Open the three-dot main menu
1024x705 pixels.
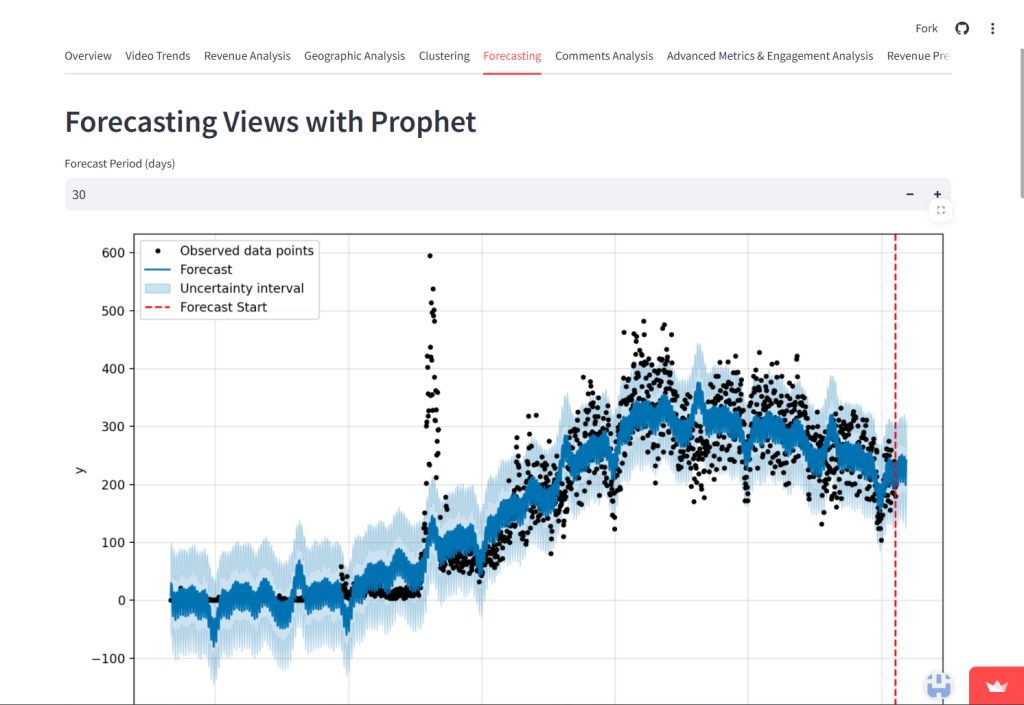992,28
